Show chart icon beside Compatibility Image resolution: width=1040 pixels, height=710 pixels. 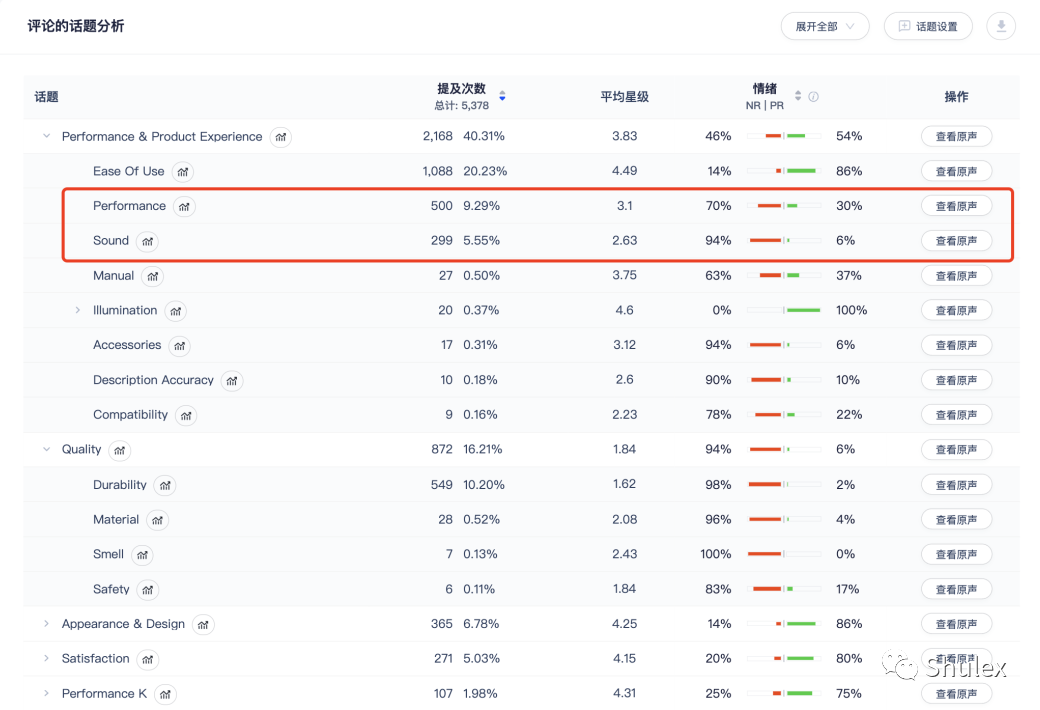pos(186,415)
